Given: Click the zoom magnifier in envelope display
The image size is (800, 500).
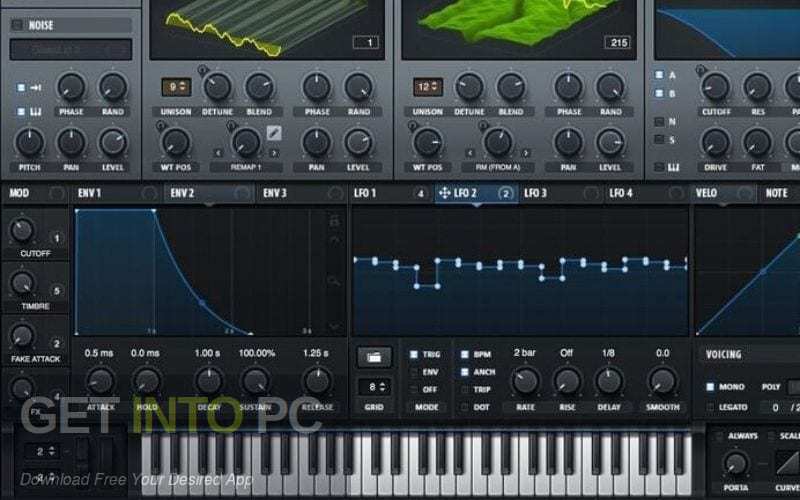Looking at the screenshot, I should tap(334, 281).
